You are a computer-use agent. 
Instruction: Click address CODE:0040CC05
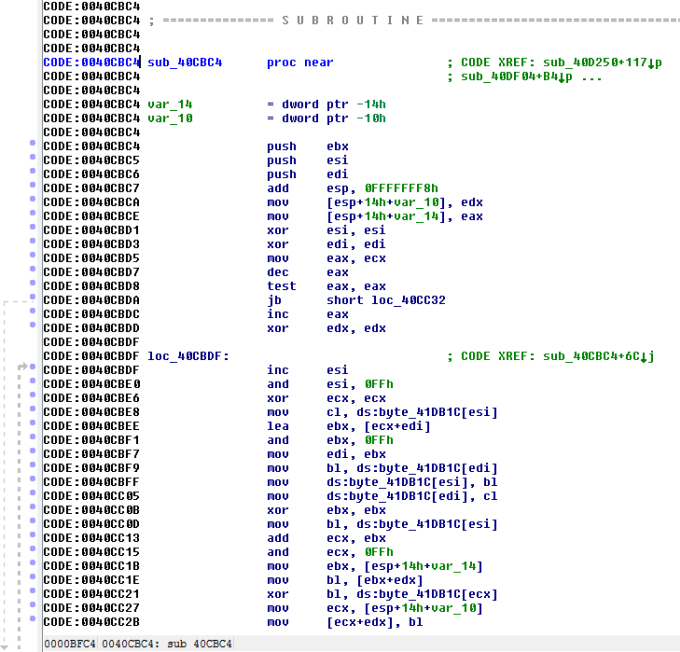point(92,496)
